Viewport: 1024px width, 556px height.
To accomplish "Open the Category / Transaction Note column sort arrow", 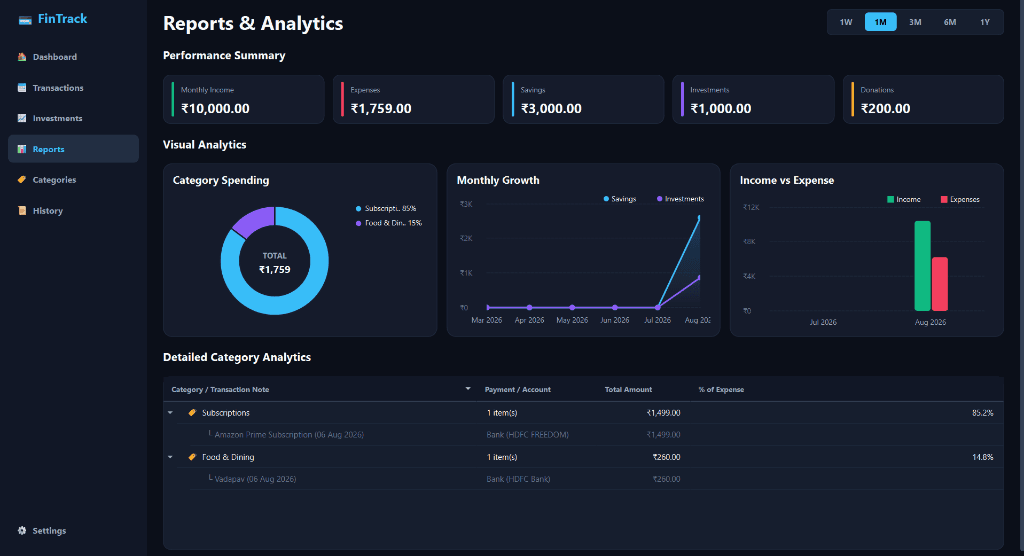I will (468, 389).
